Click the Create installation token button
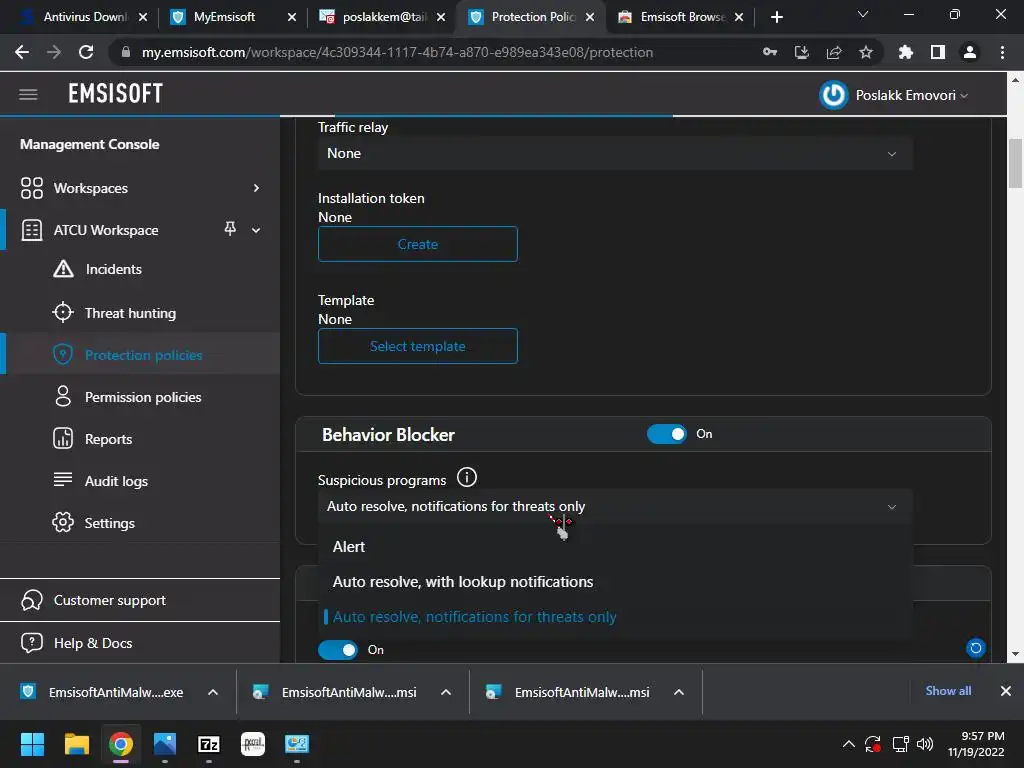Viewport: 1024px width, 768px height. [418, 244]
